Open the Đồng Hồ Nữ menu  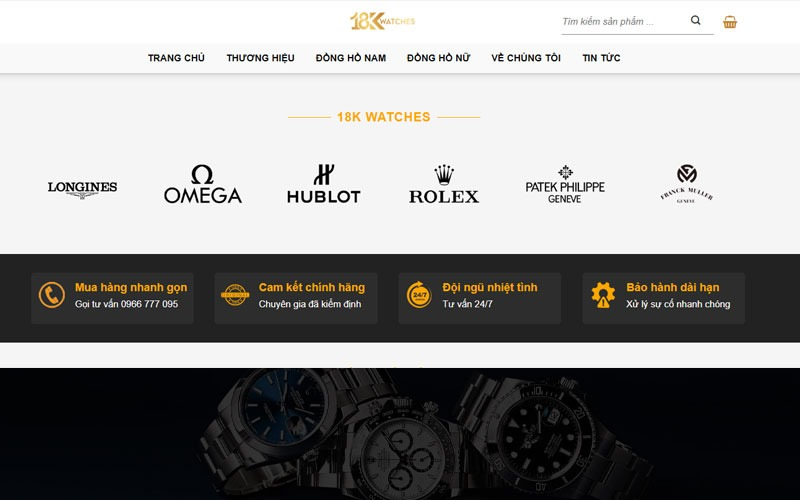(x=438, y=58)
